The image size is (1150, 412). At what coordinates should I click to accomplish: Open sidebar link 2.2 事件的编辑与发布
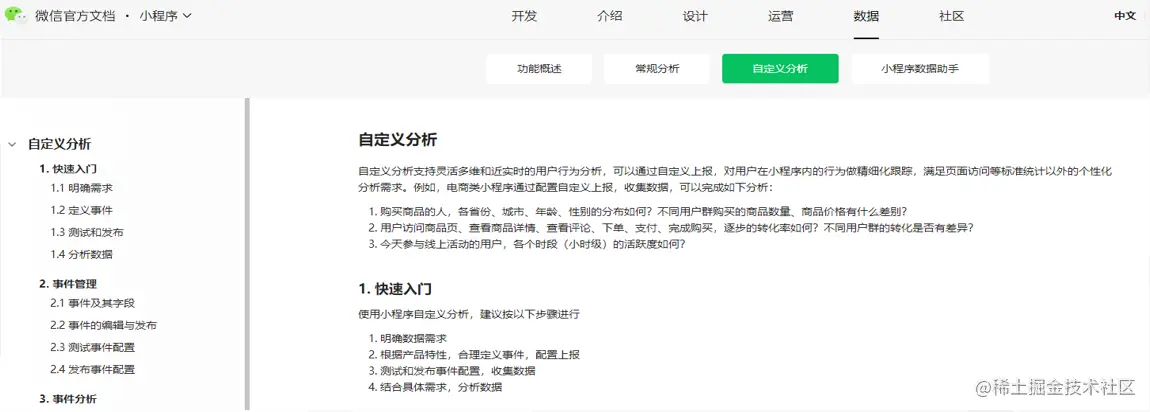point(103,325)
